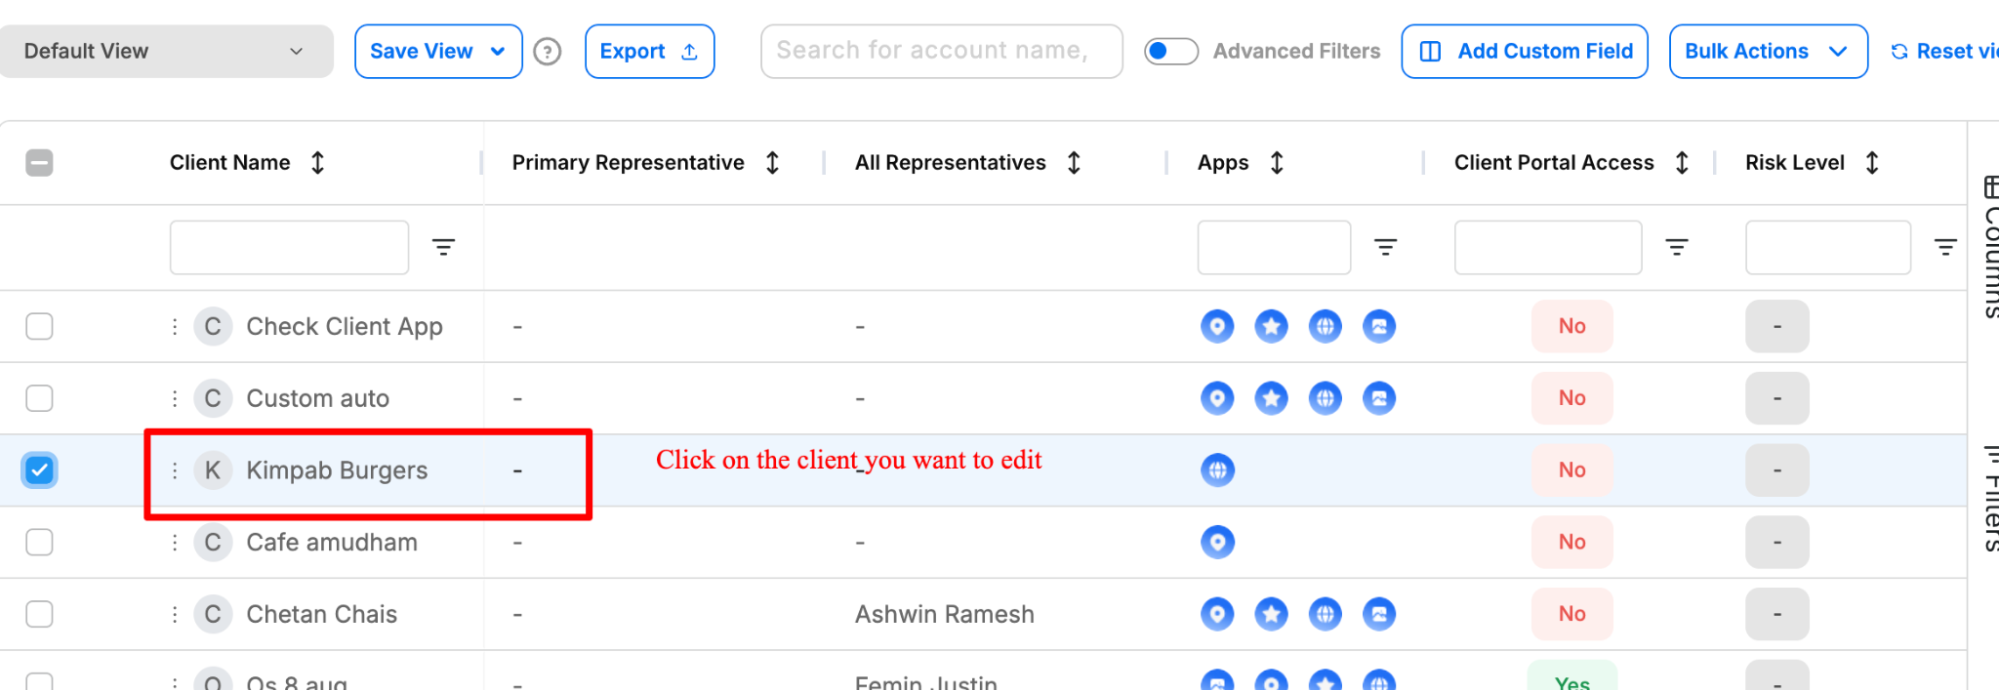Click the globe app icon for Kimpab Burgers

1217,470
